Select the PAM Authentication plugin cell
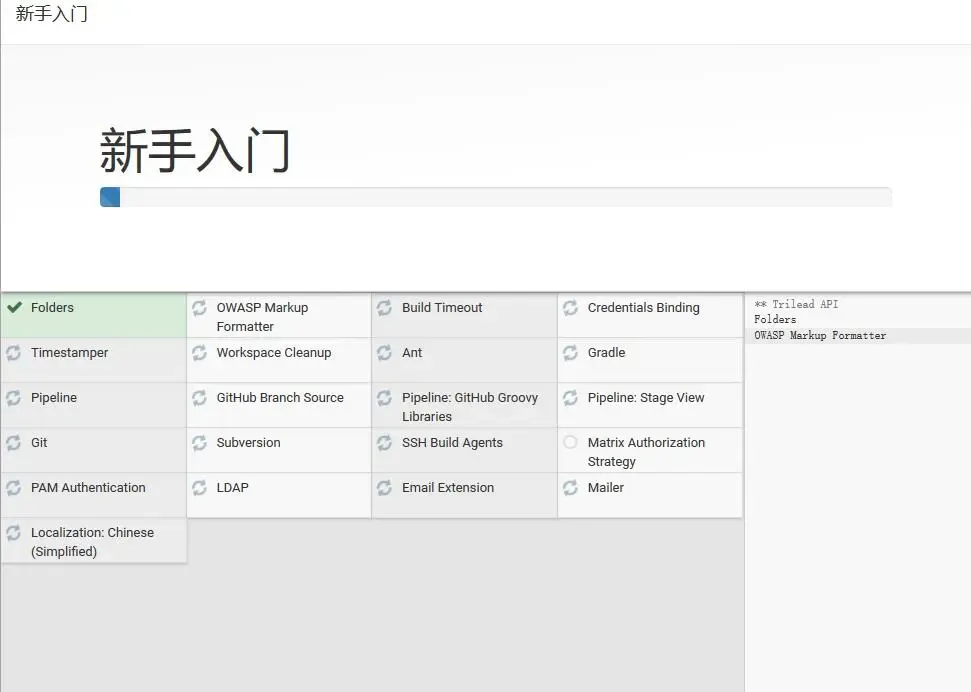The height and width of the screenshot is (692, 971). 92,495
